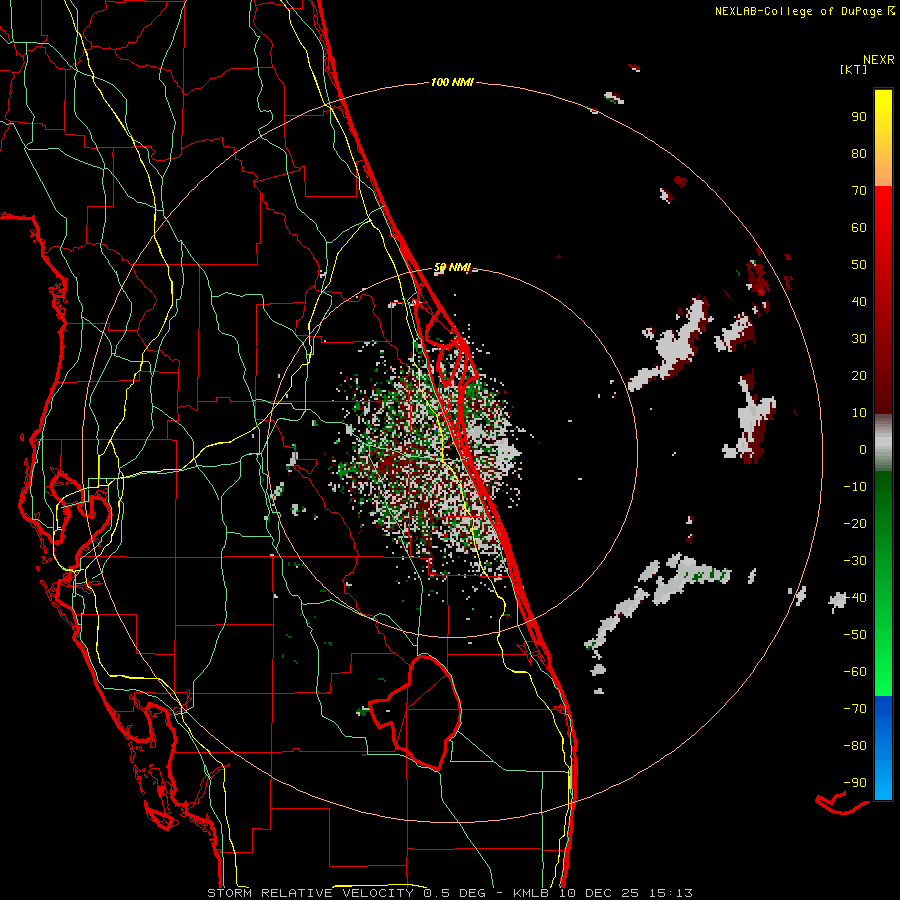Select the -70 value on velocity scale
Viewport: 900px width, 900px height.
click(855, 709)
